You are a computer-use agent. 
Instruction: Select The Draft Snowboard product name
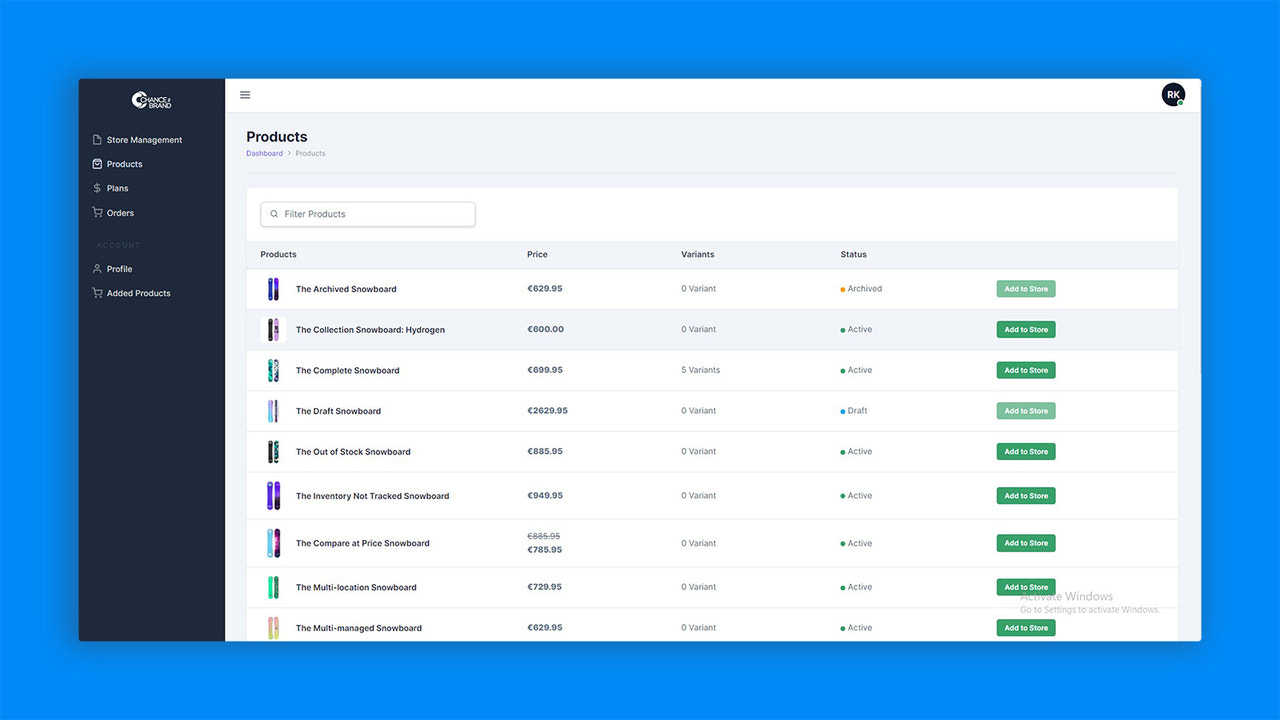(x=338, y=411)
